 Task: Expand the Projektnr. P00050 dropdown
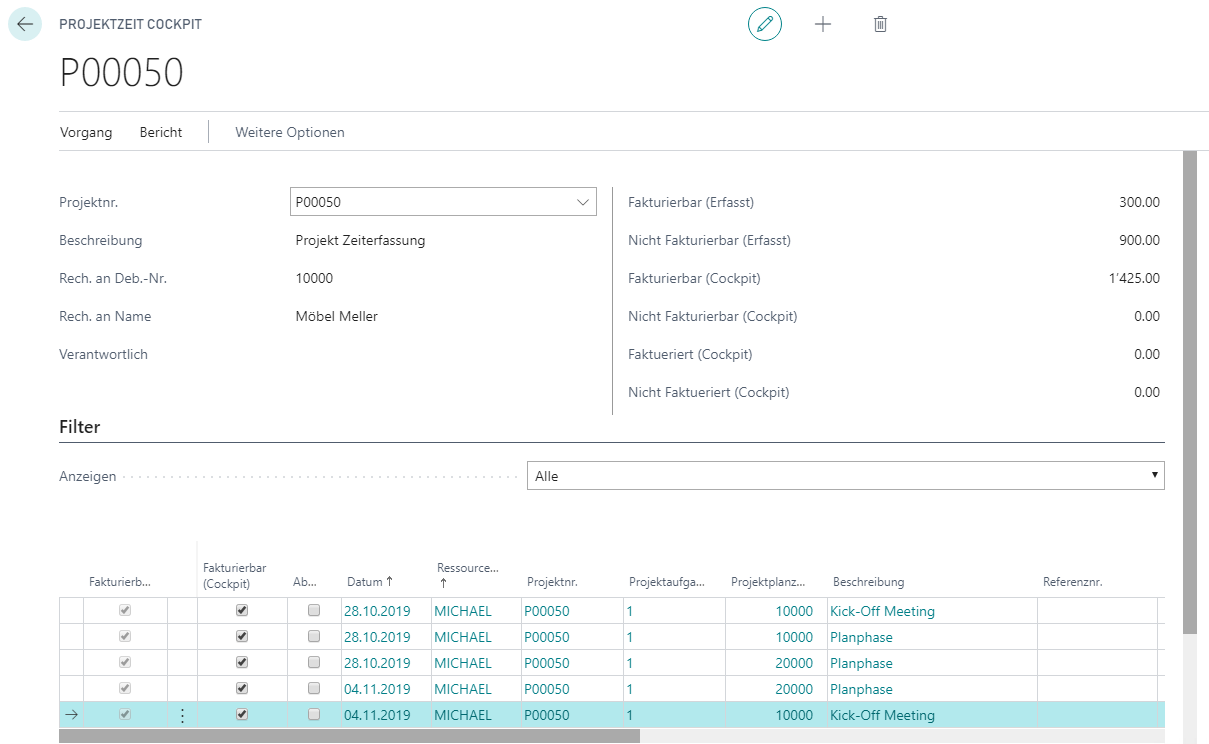[583, 202]
